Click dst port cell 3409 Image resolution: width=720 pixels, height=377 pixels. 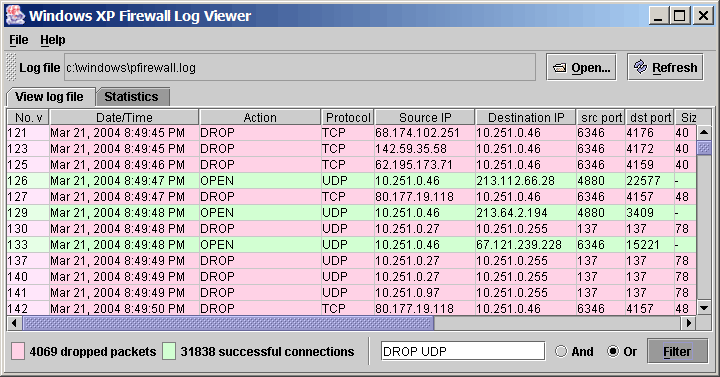coord(650,213)
